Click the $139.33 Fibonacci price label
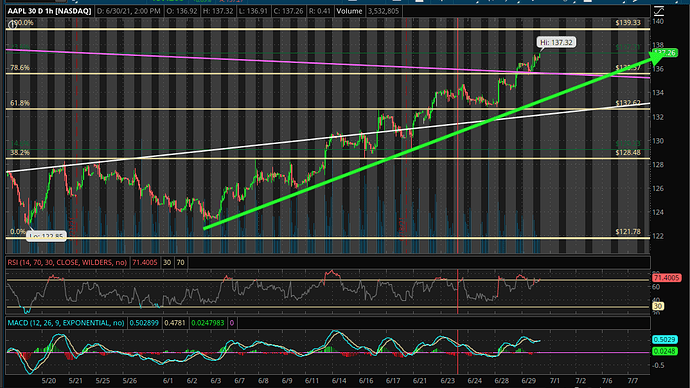Screen dimensions: 690x388 628,22
